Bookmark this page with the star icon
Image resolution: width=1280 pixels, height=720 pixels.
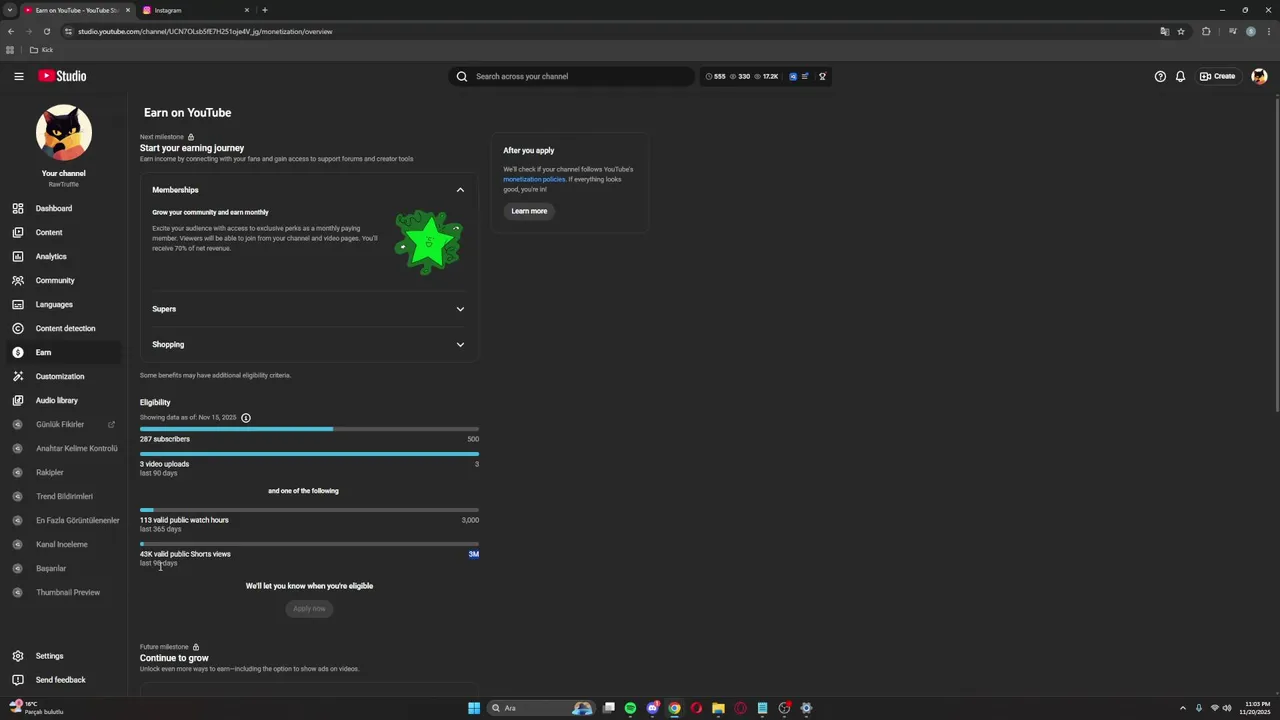click(1181, 31)
